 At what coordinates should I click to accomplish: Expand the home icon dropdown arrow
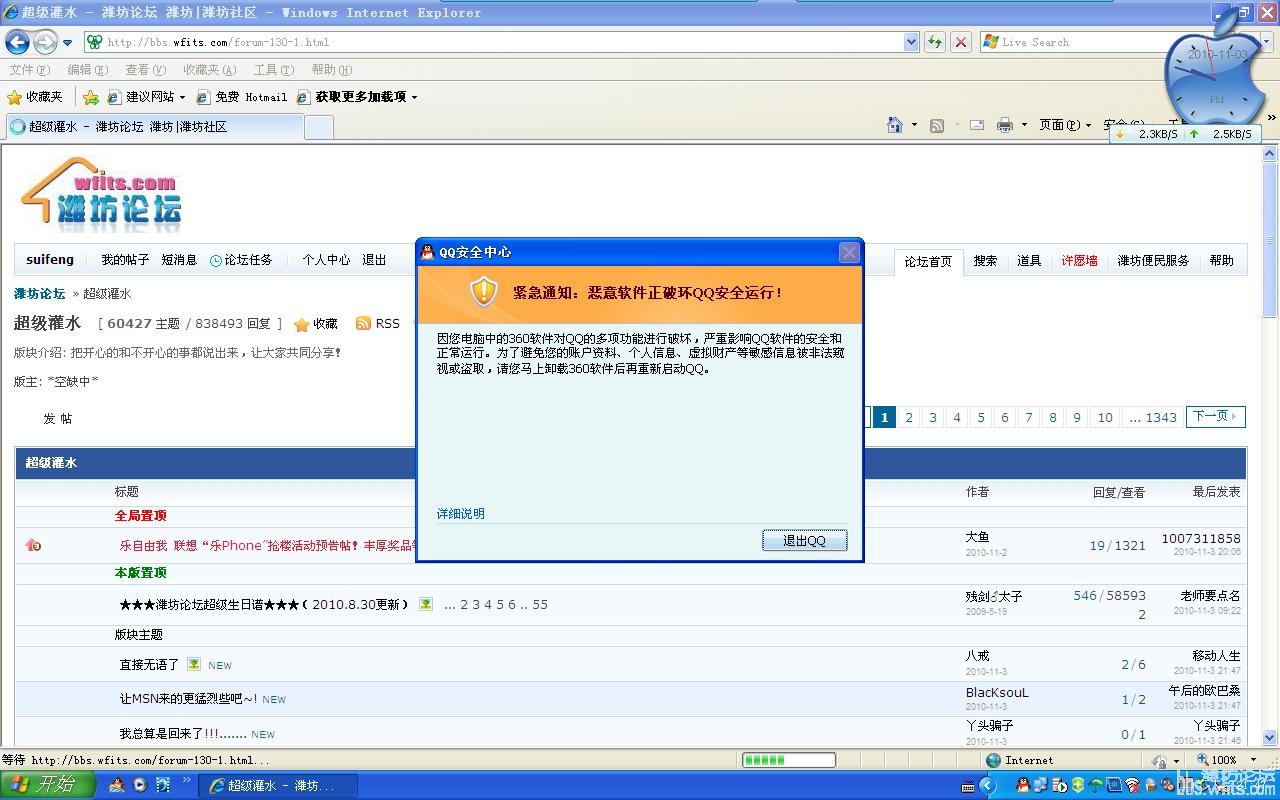click(914, 125)
